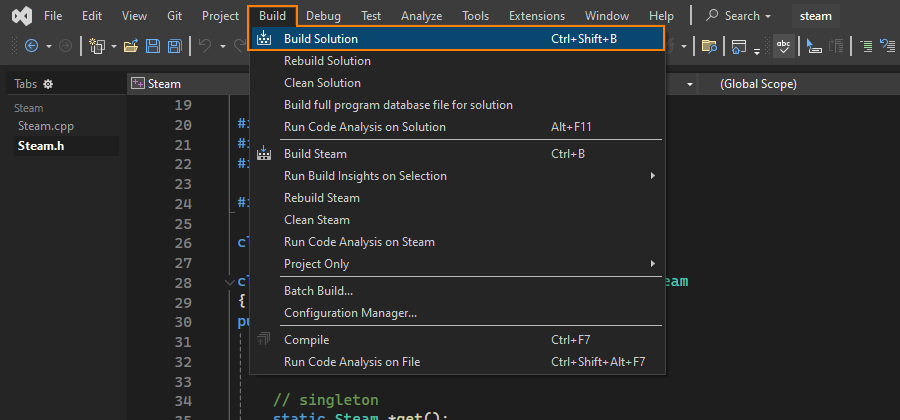Screen dimensions: 900x420
Task: Open the File menu
Action: pos(53,16)
